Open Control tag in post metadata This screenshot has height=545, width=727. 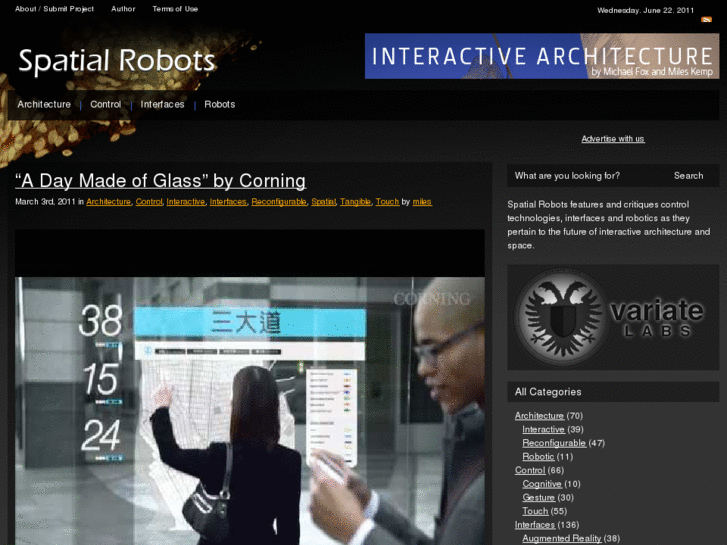point(149,202)
